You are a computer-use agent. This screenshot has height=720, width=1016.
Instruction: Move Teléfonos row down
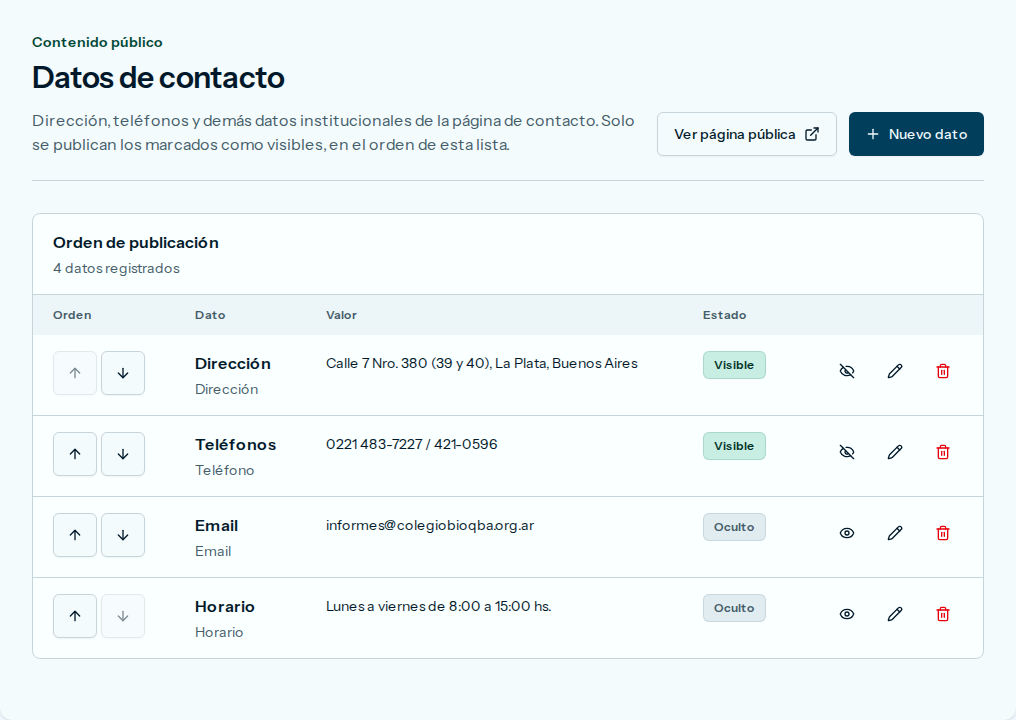pos(123,454)
